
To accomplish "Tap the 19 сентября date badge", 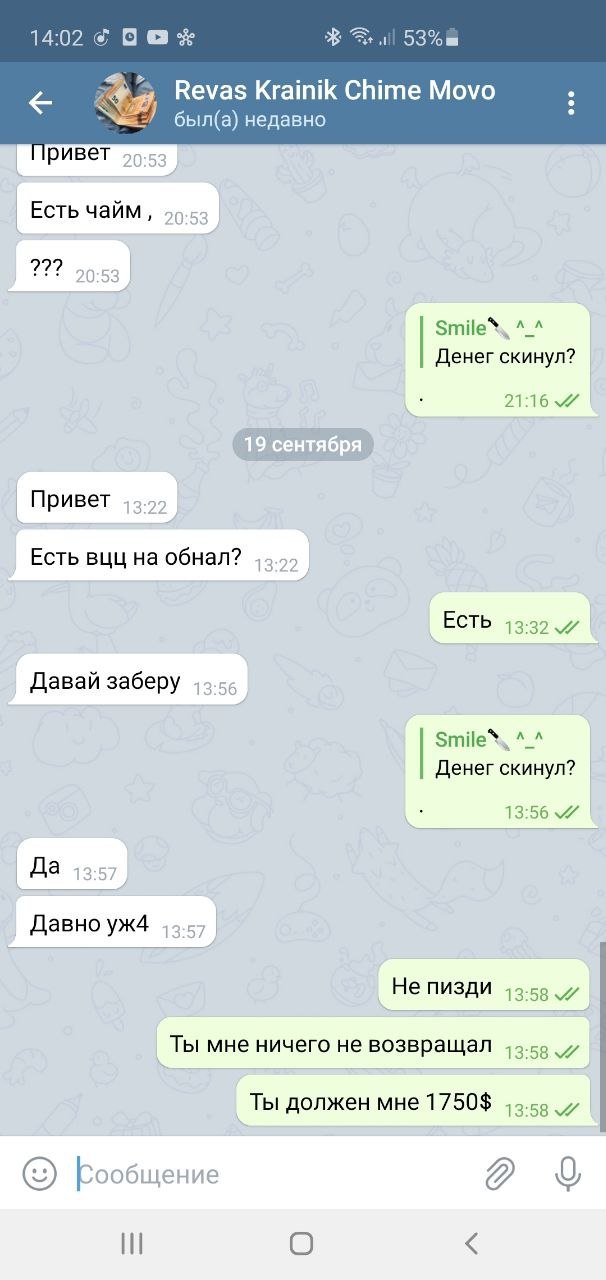I will pos(303,444).
